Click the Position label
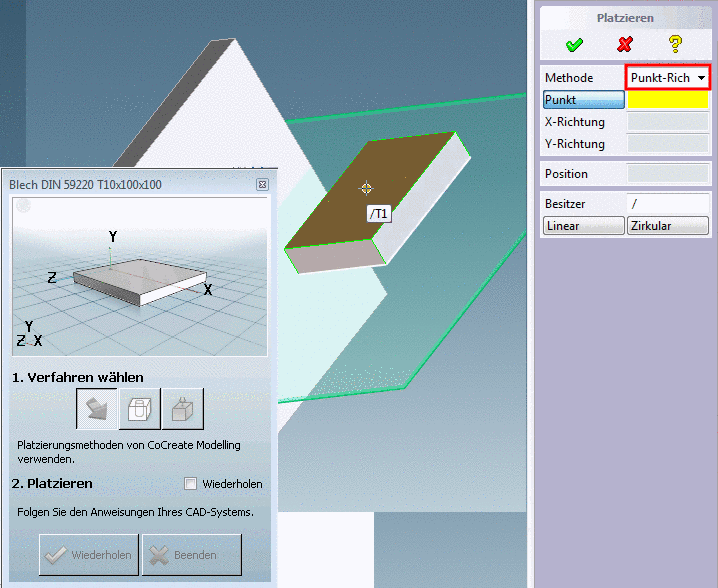 tap(566, 174)
